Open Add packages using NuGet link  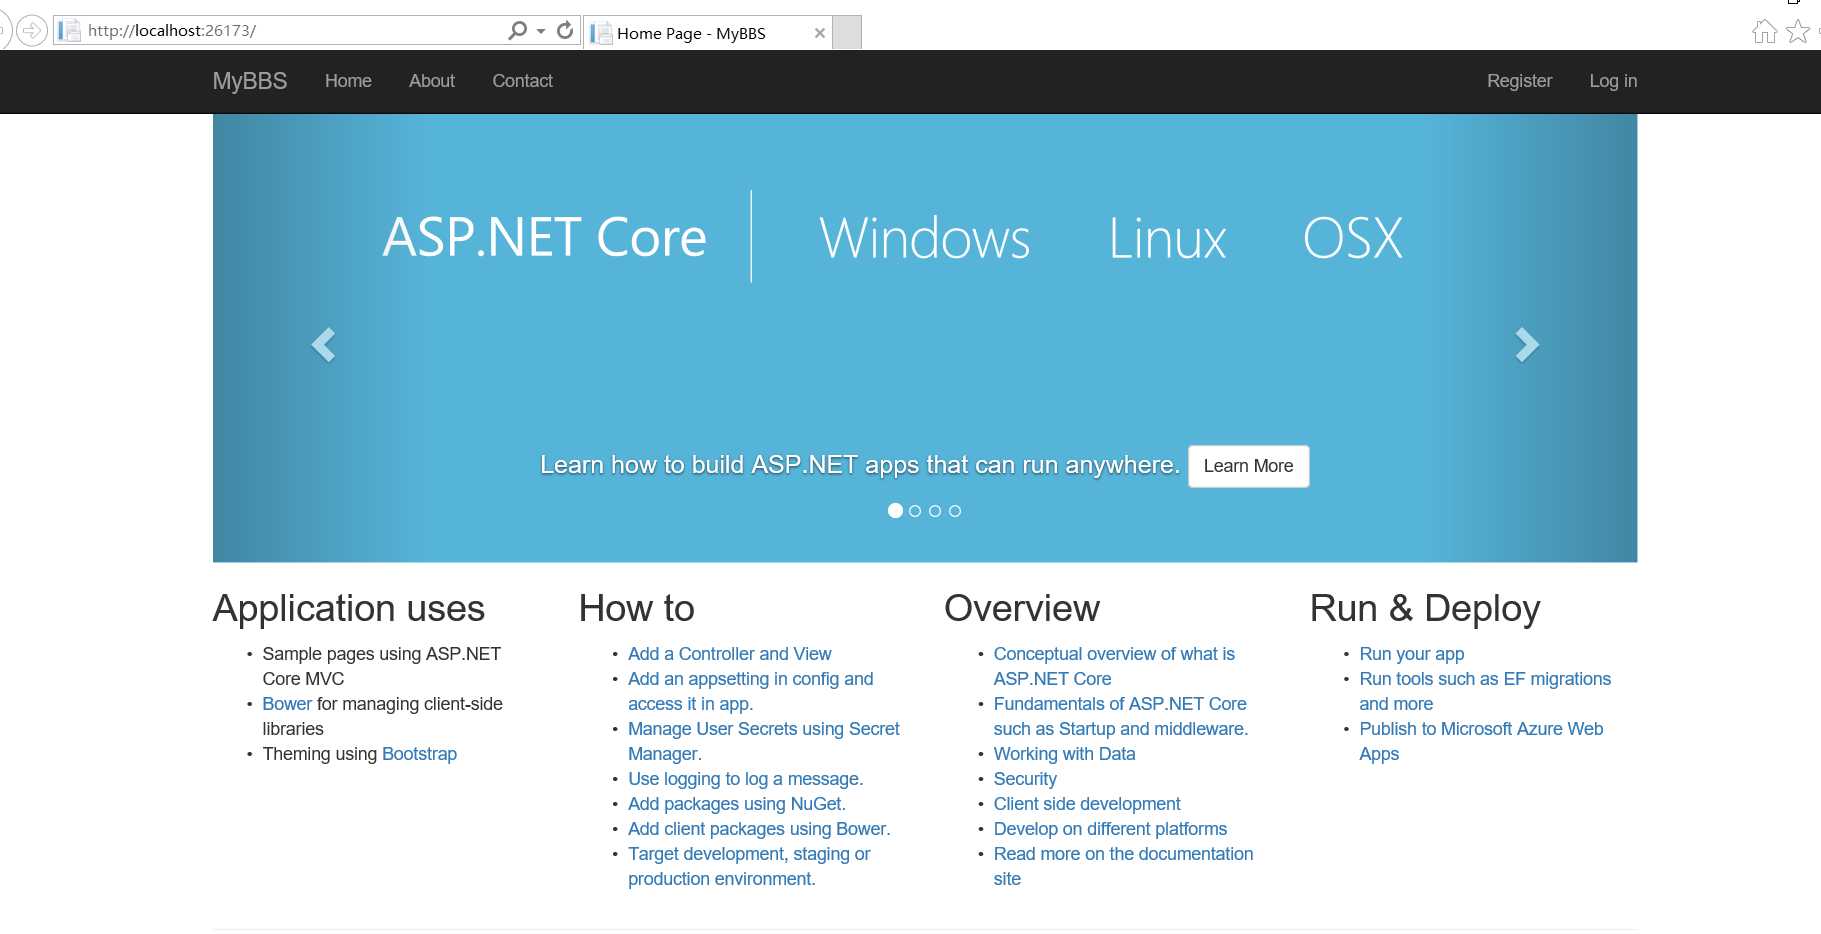coord(736,804)
